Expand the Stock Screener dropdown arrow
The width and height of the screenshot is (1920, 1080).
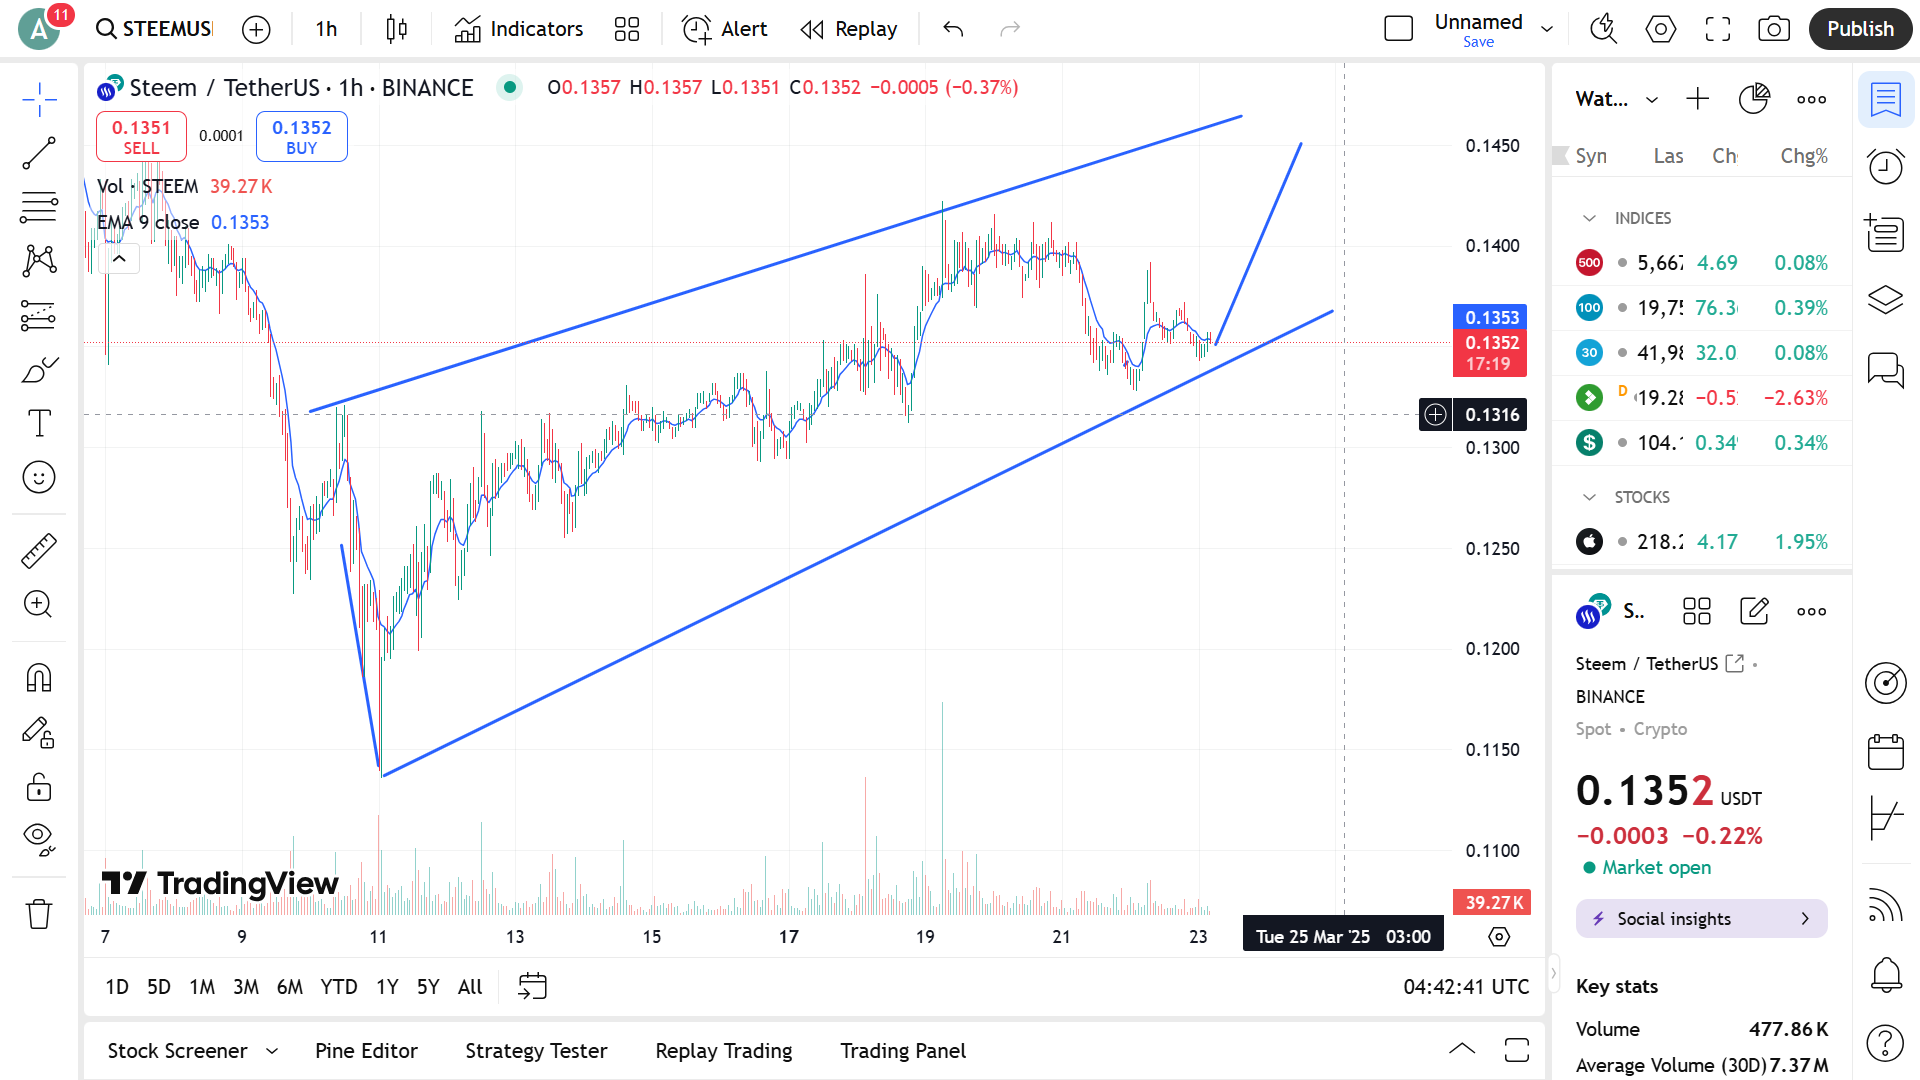[272, 1051]
